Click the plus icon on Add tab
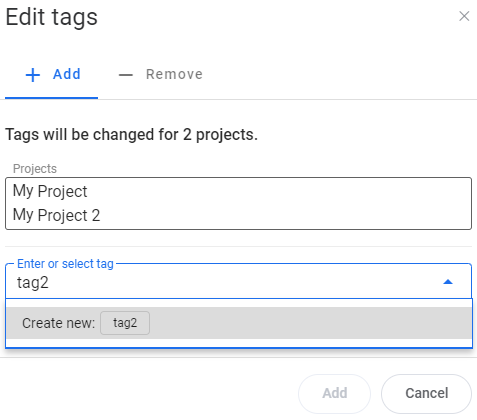Image resolution: width=477 pixels, height=420 pixels. pos(33,75)
